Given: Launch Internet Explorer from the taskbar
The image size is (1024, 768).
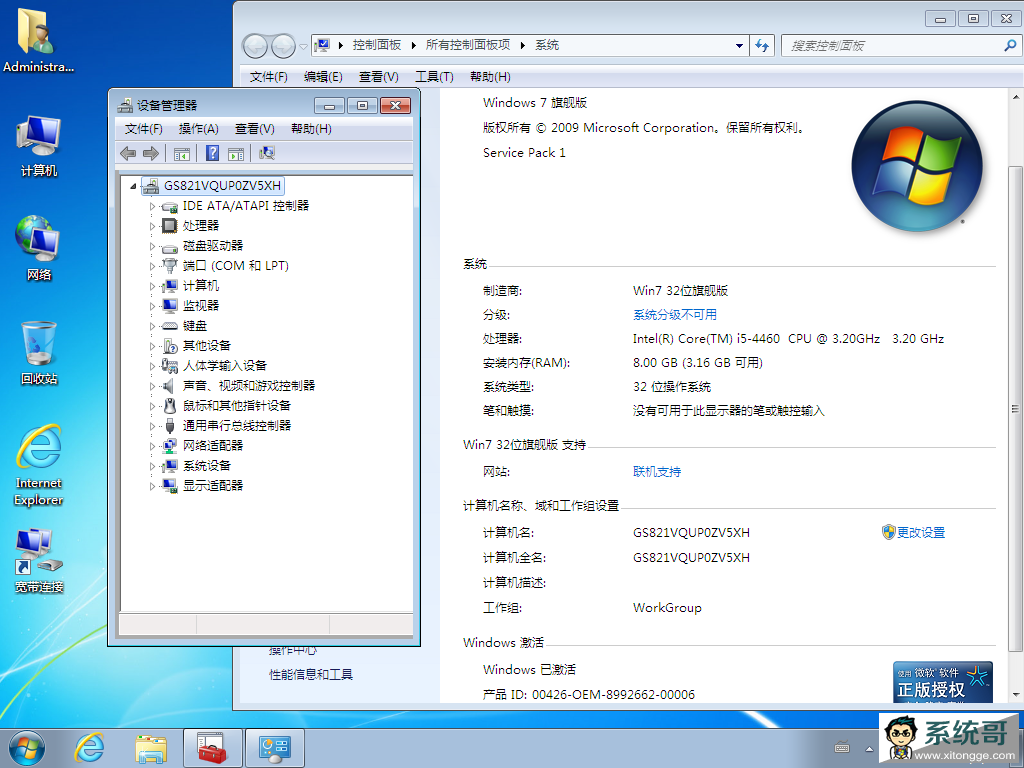Looking at the screenshot, I should pyautogui.click(x=89, y=748).
